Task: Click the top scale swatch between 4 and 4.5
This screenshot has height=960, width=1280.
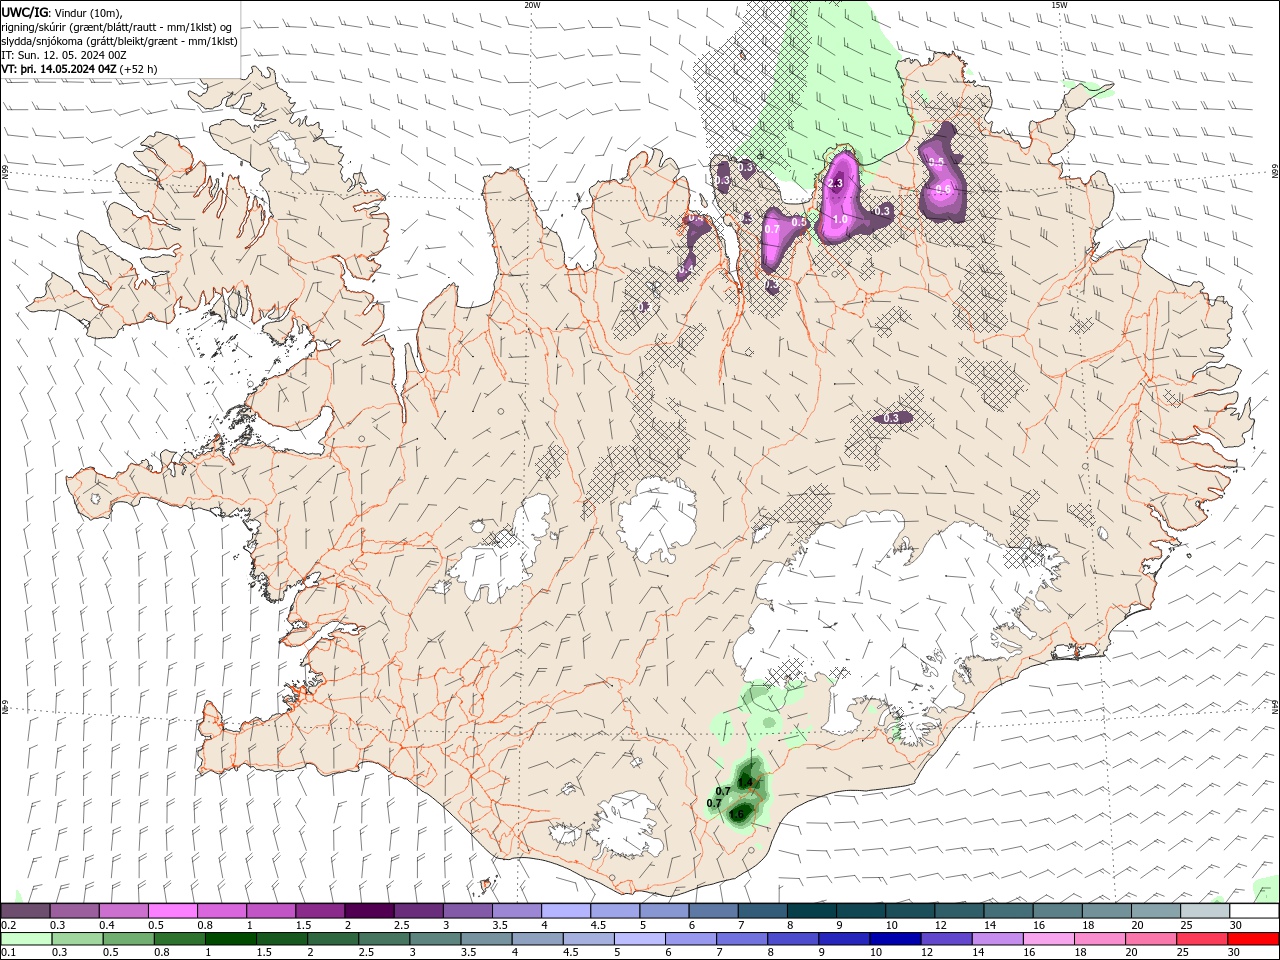Action: [x=565, y=910]
